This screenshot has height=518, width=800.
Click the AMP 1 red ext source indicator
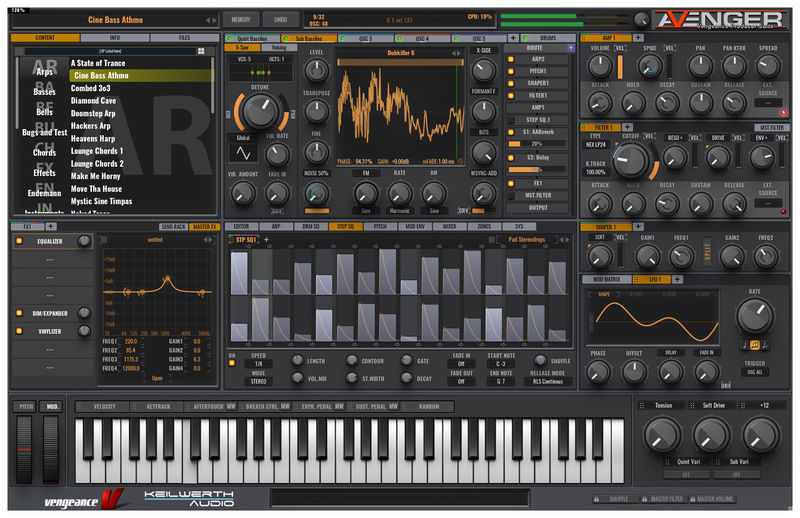coord(783,112)
